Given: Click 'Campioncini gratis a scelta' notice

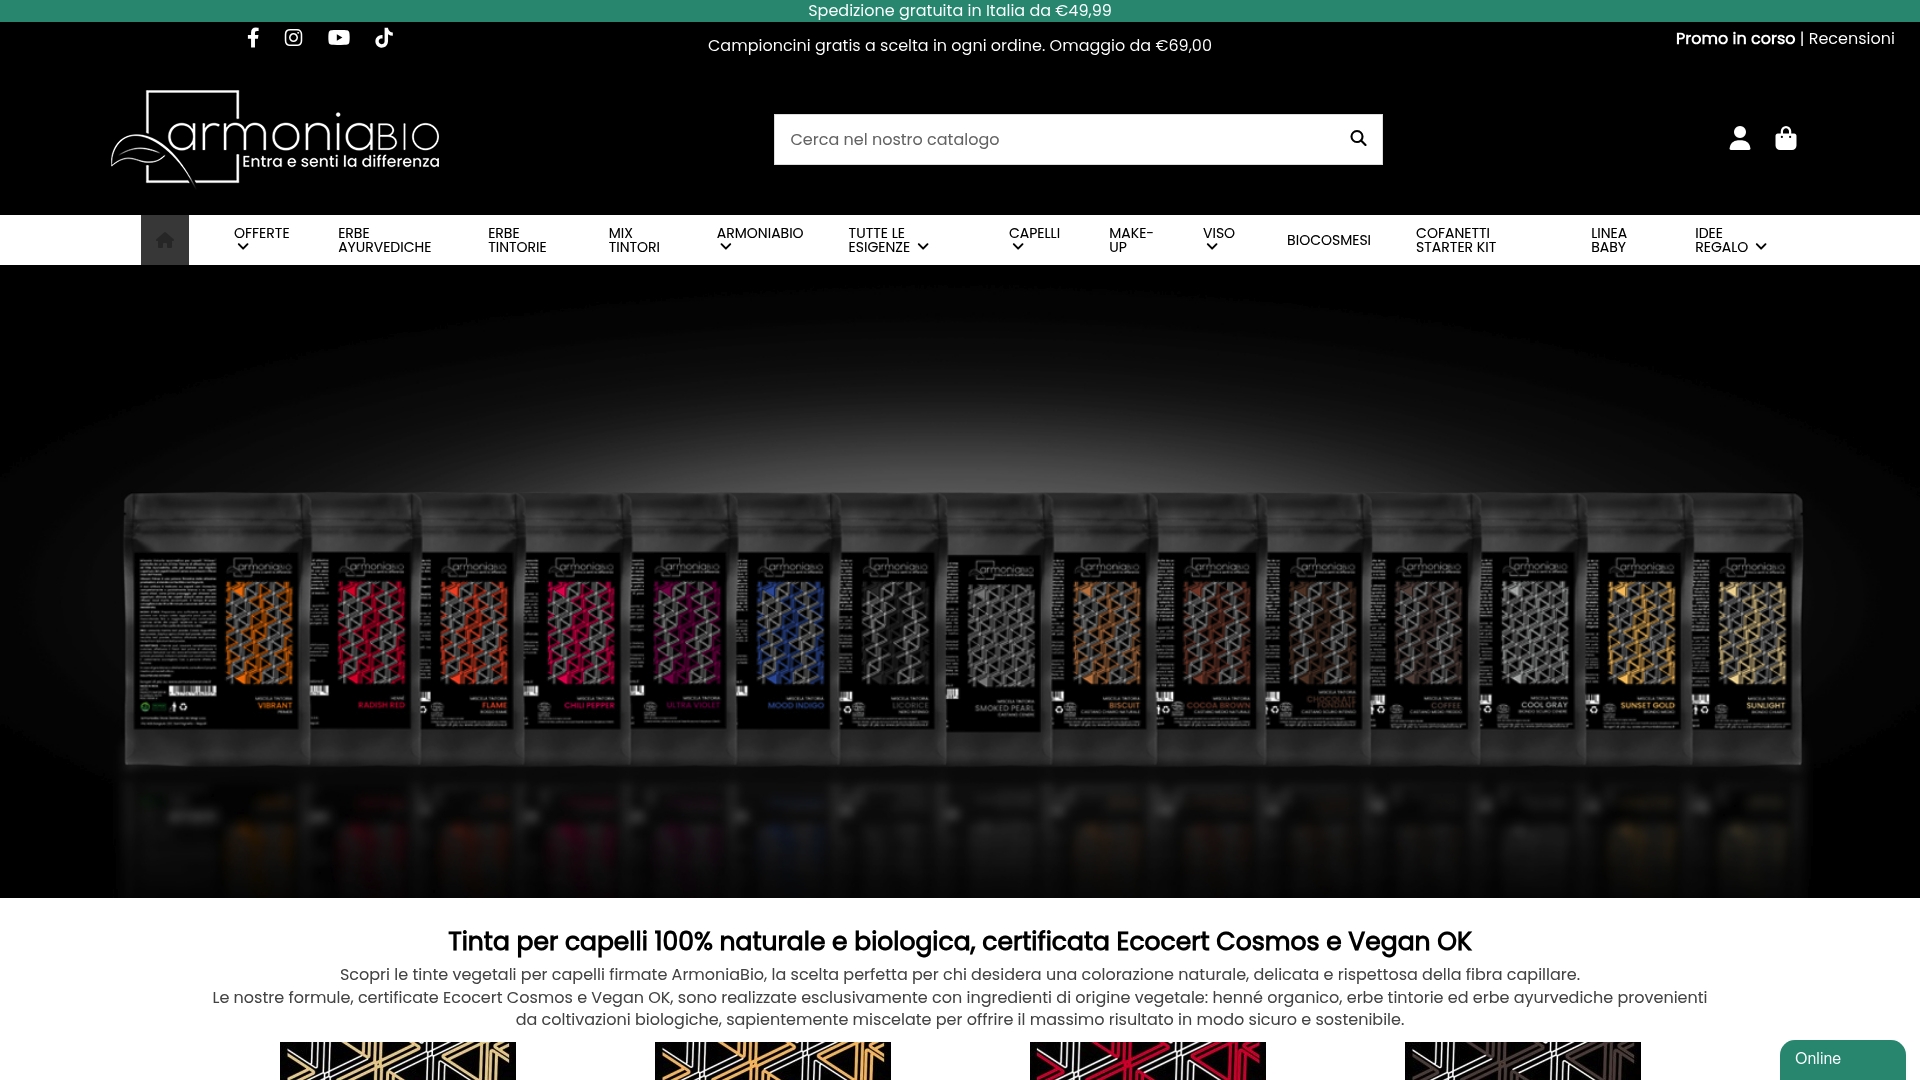Looking at the screenshot, I should coord(960,46).
